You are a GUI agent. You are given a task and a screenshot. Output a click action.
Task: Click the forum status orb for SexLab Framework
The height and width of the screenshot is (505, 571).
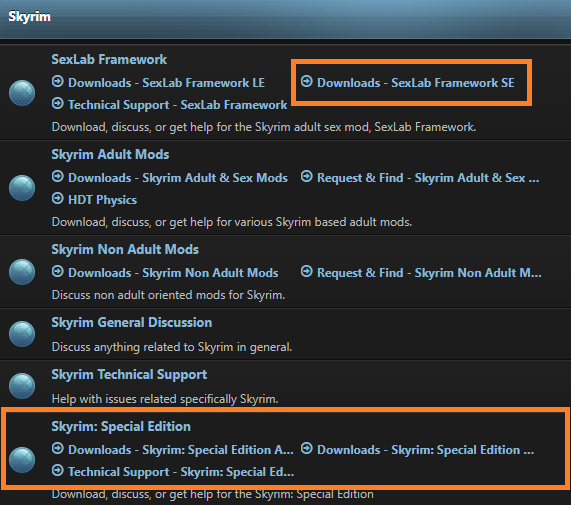(22, 93)
